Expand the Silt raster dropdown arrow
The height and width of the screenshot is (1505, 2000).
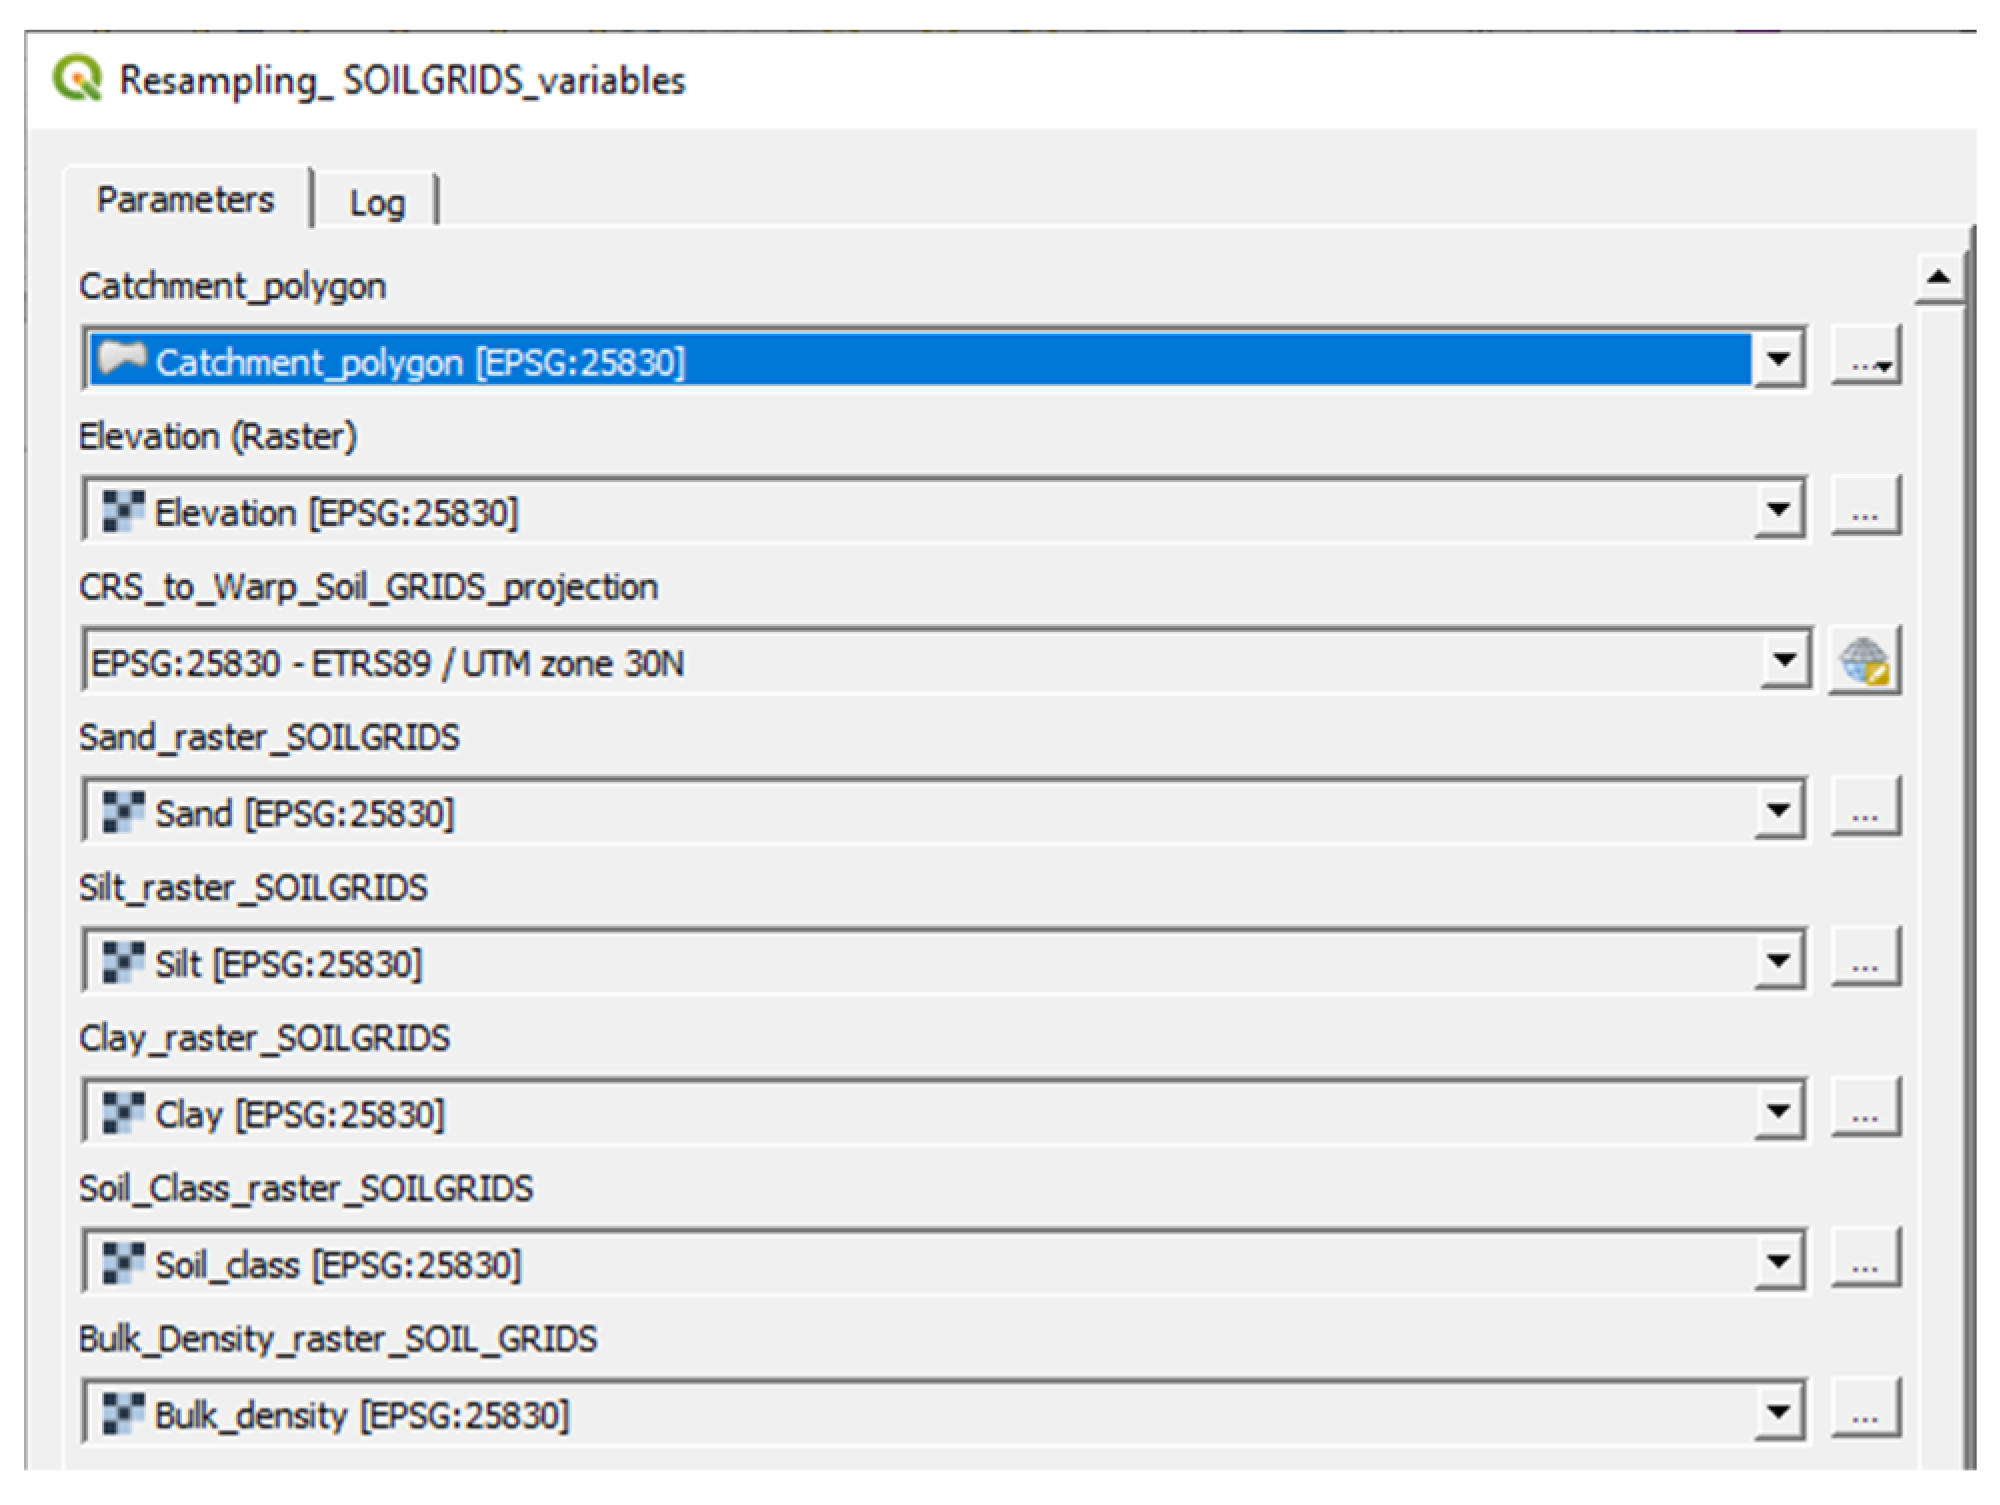[1778, 961]
